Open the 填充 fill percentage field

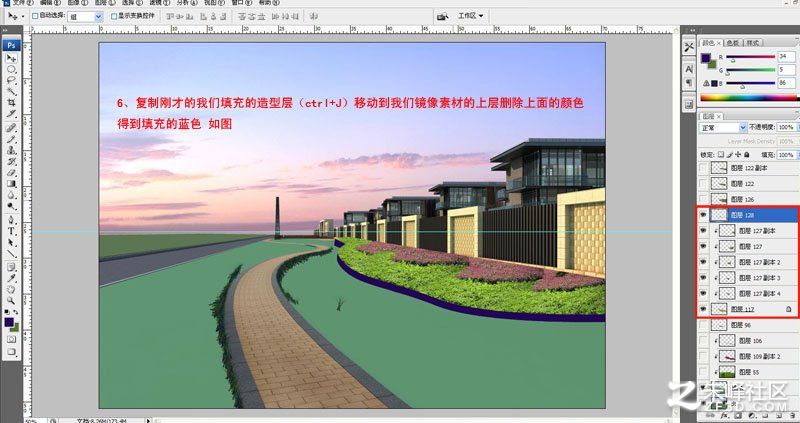tap(787, 155)
